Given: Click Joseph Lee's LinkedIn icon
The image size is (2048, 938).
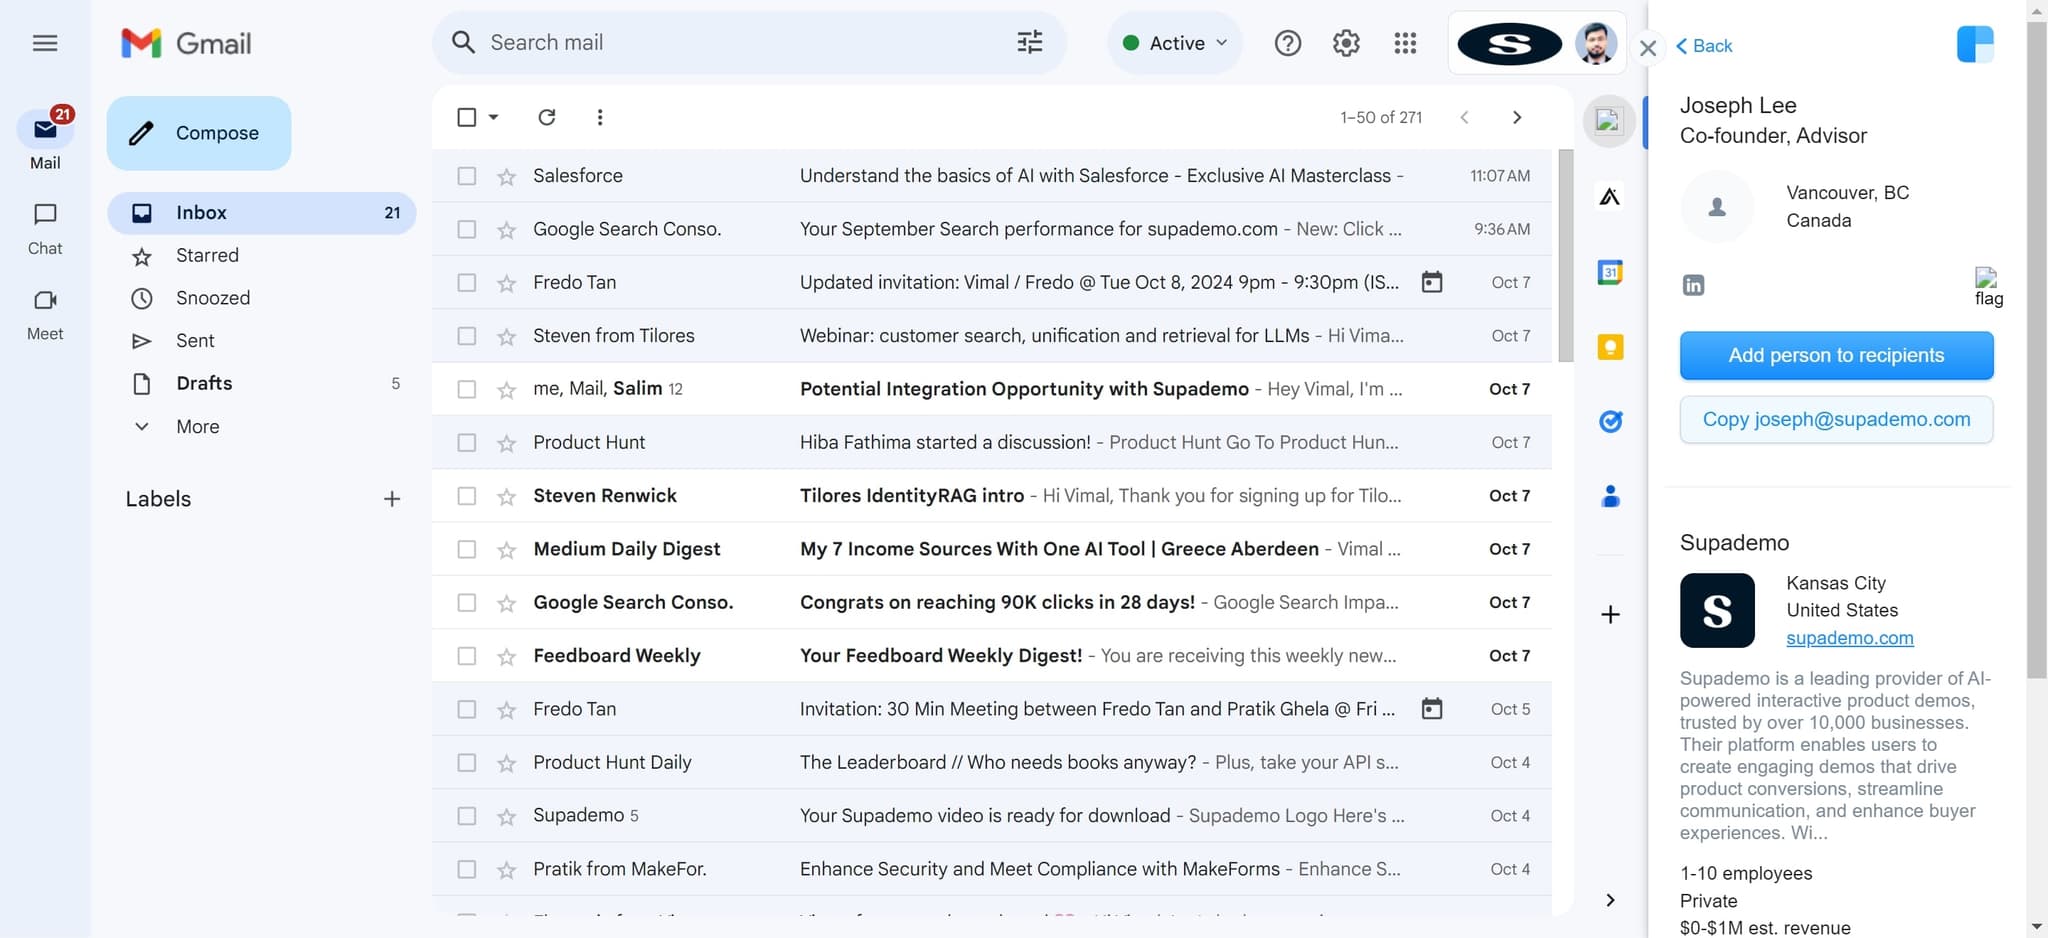Looking at the screenshot, I should [x=1693, y=285].
